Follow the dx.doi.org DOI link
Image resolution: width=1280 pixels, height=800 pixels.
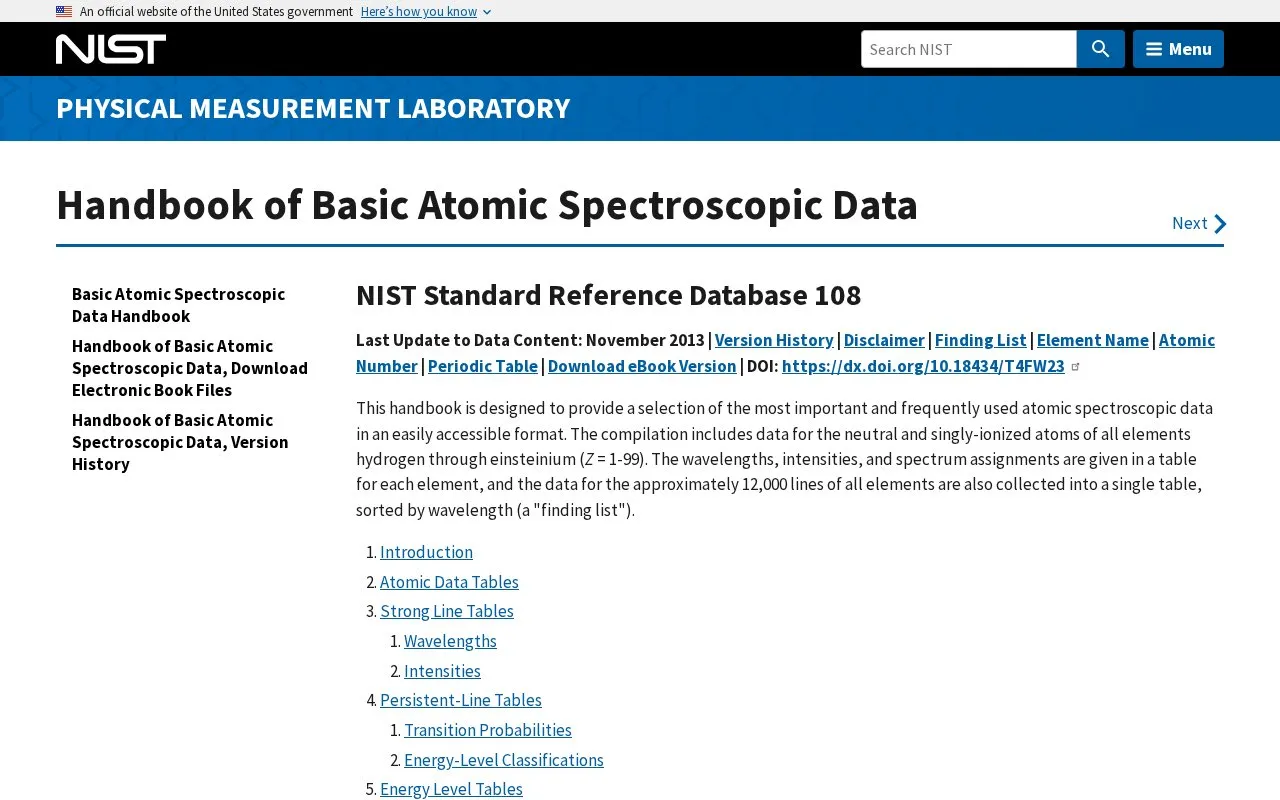tap(923, 366)
